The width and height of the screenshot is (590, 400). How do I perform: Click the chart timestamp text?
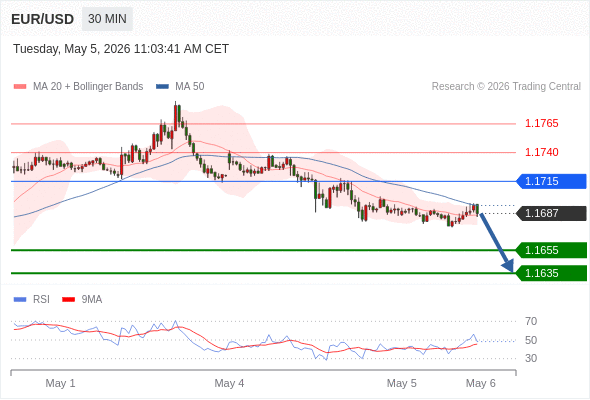point(121,49)
